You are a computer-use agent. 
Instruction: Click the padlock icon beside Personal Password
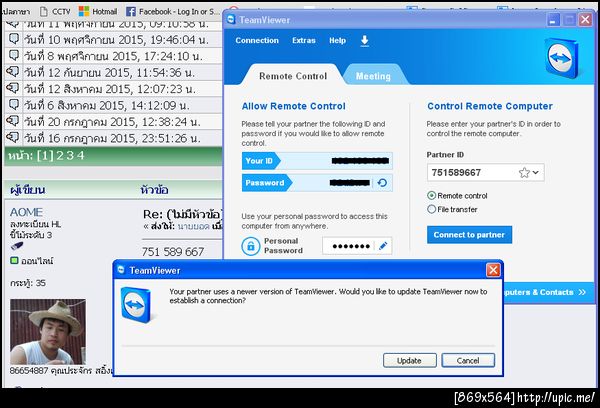point(251,246)
